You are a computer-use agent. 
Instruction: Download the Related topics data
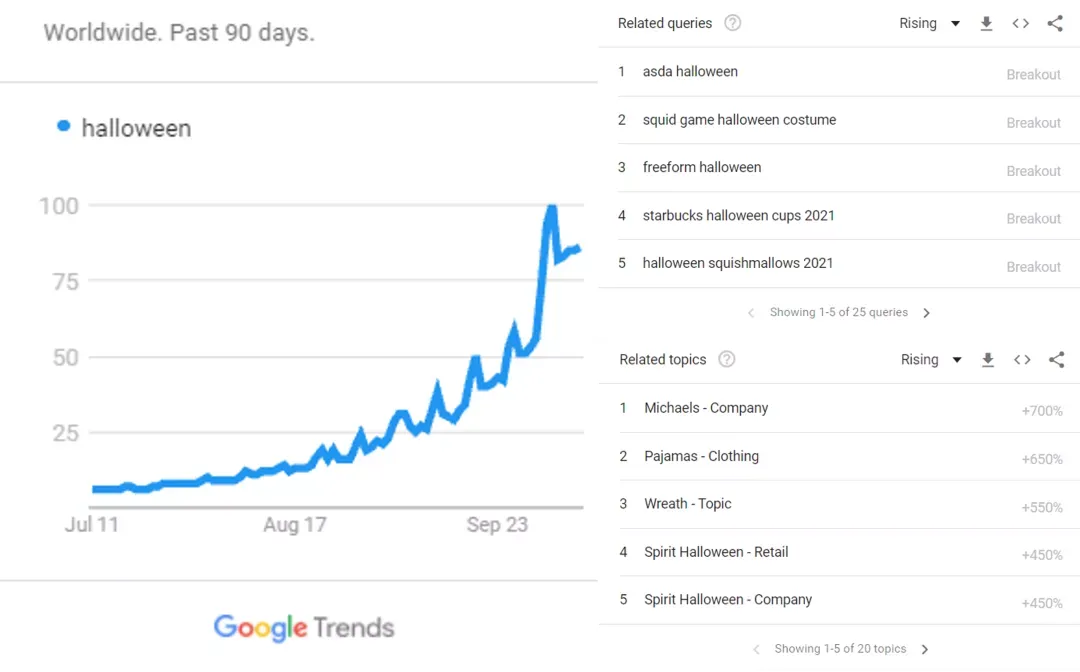988,359
